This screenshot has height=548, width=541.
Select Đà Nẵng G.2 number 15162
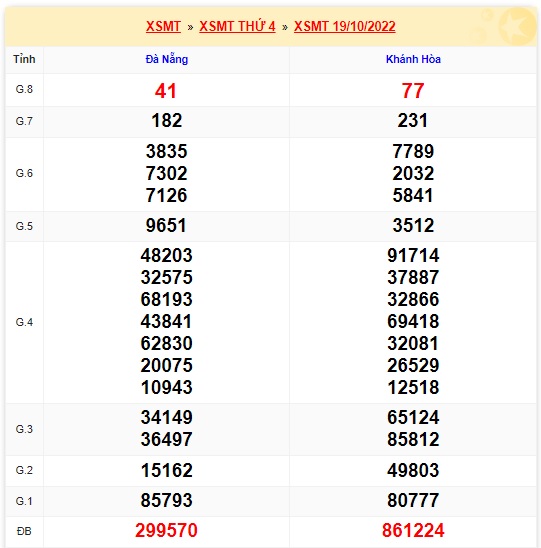(x=167, y=470)
